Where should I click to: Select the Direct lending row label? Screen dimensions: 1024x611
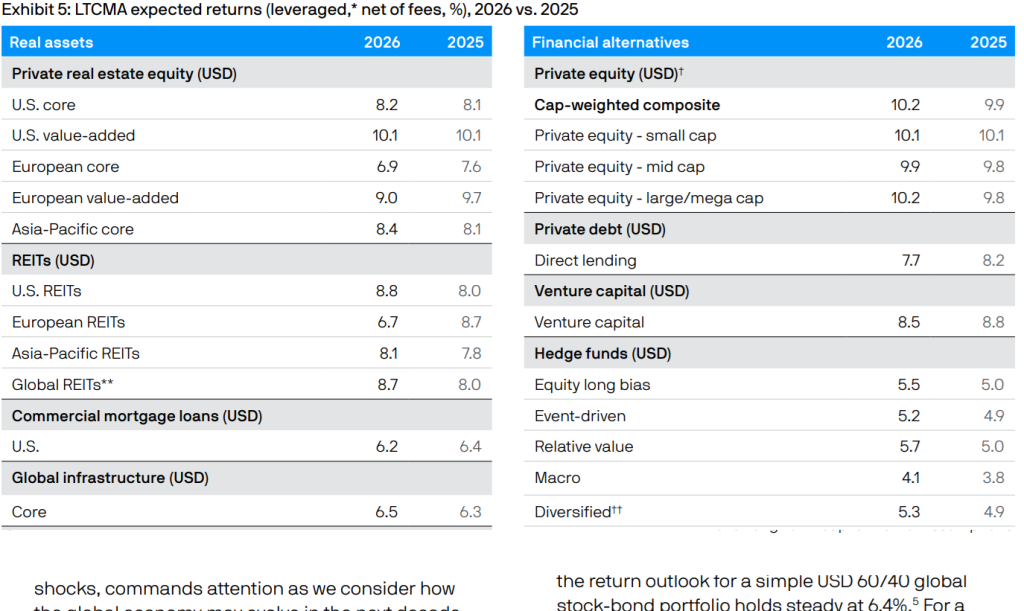(585, 260)
